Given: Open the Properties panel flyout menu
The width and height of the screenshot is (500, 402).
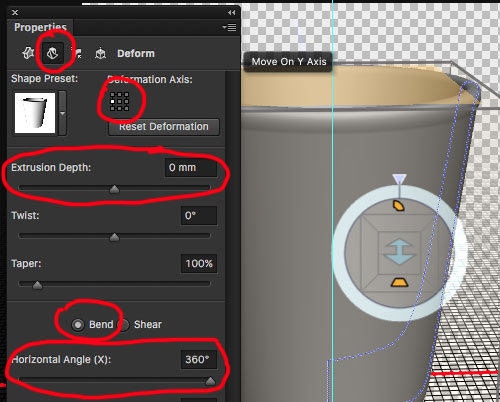Looking at the screenshot, I should (230, 27).
